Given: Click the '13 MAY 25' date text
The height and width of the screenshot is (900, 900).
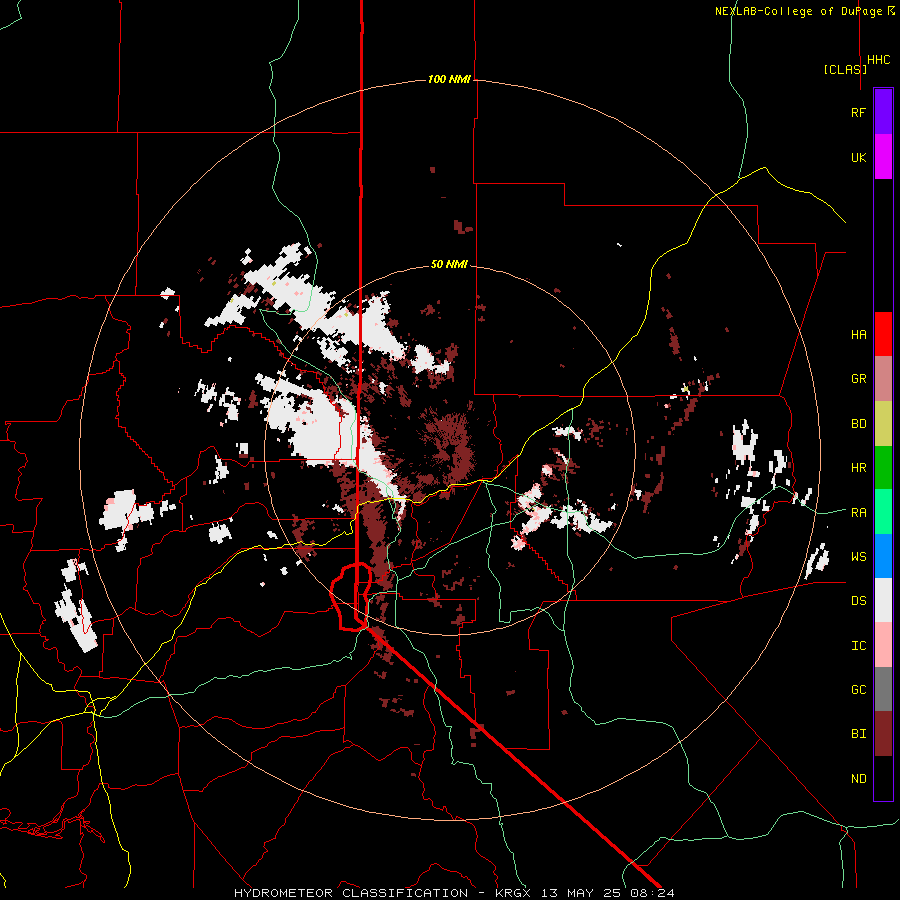Looking at the screenshot, I should (x=583, y=893).
